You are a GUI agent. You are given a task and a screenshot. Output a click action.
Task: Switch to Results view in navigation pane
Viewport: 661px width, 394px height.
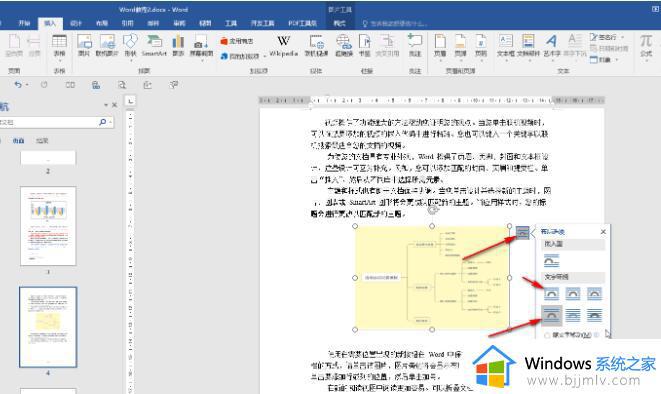click(42, 141)
